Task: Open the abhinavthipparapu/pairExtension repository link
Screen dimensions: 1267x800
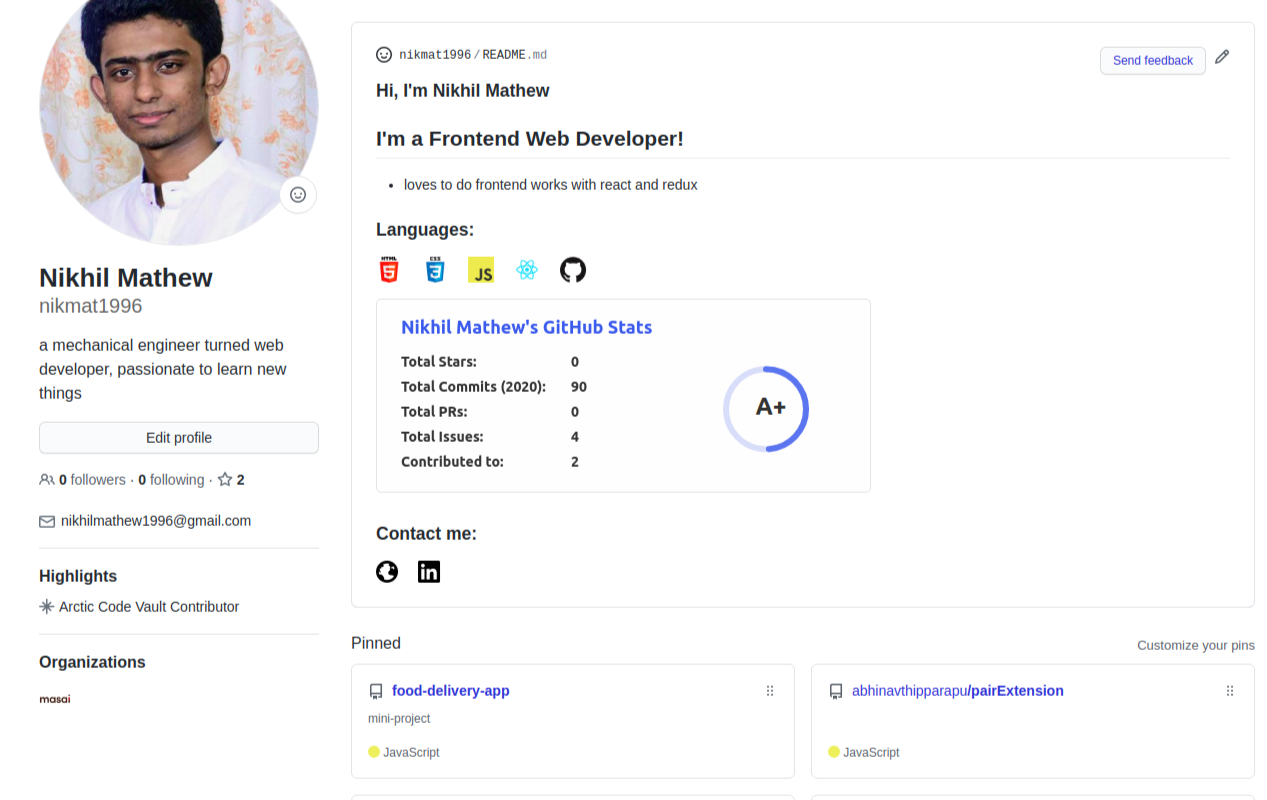Action: (957, 691)
